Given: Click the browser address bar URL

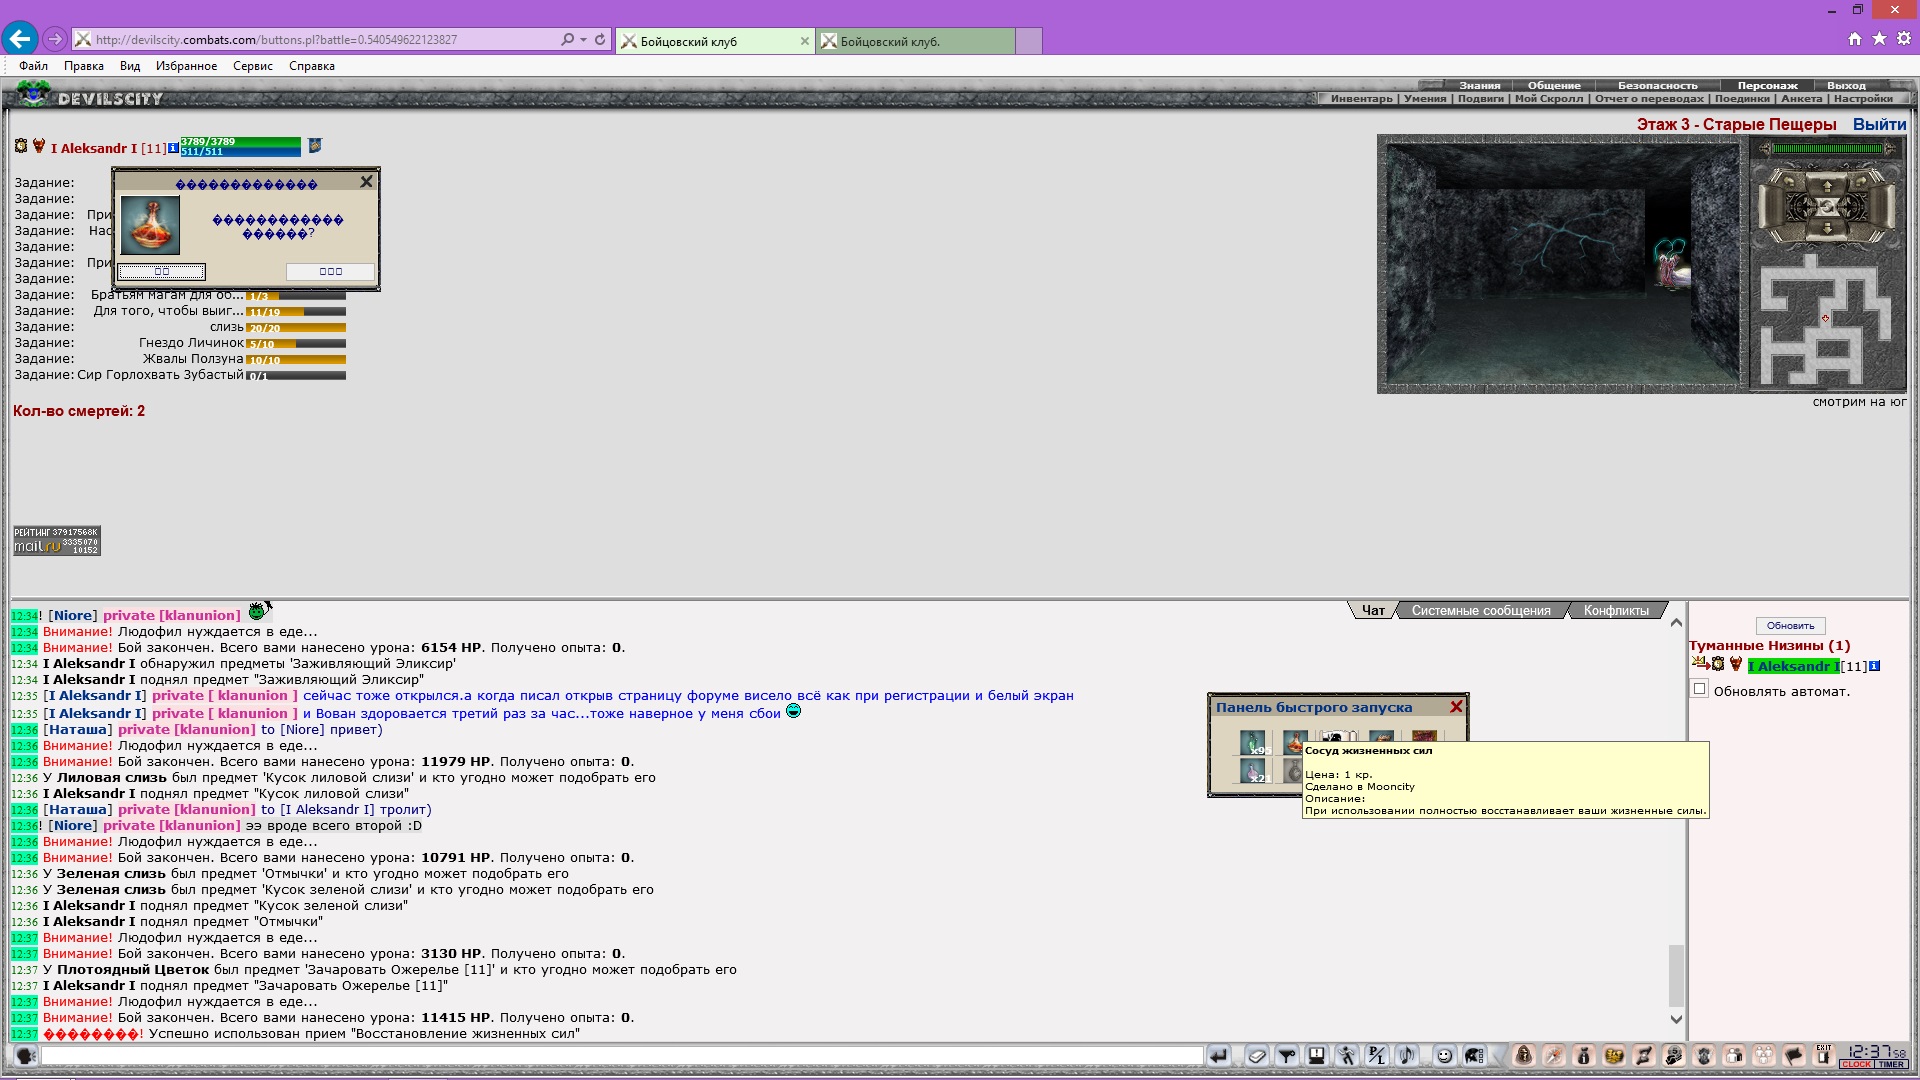Looking at the screenshot, I should click(276, 40).
